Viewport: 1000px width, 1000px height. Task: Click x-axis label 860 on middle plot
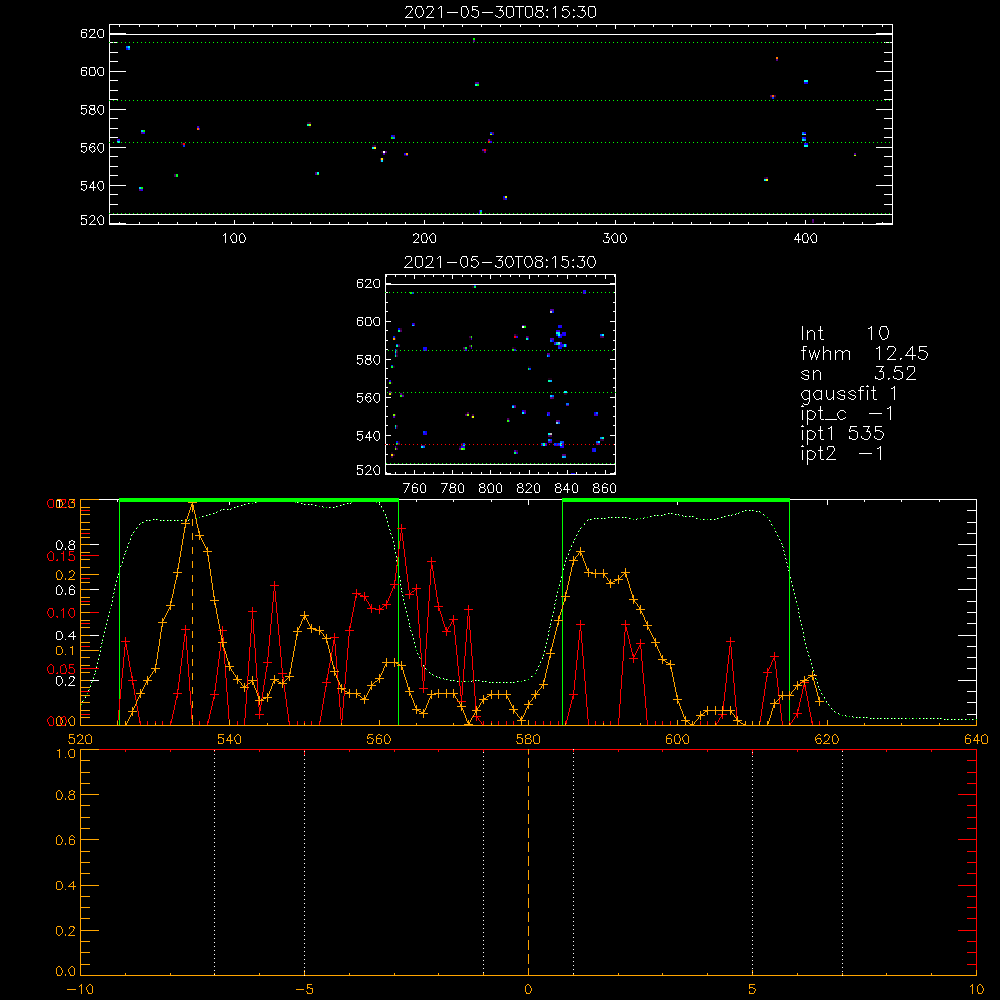(605, 489)
